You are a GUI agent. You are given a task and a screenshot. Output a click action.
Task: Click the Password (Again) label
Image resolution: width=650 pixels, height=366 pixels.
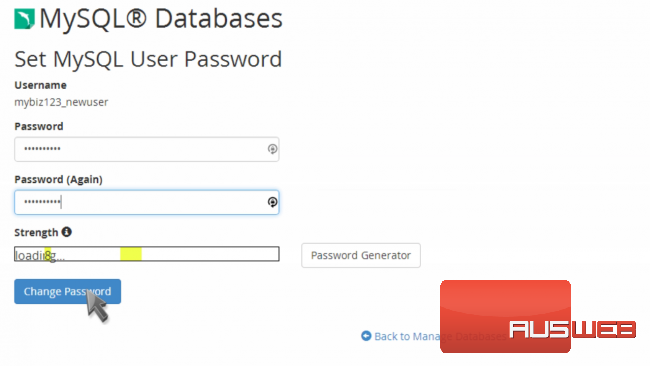[x=58, y=179]
